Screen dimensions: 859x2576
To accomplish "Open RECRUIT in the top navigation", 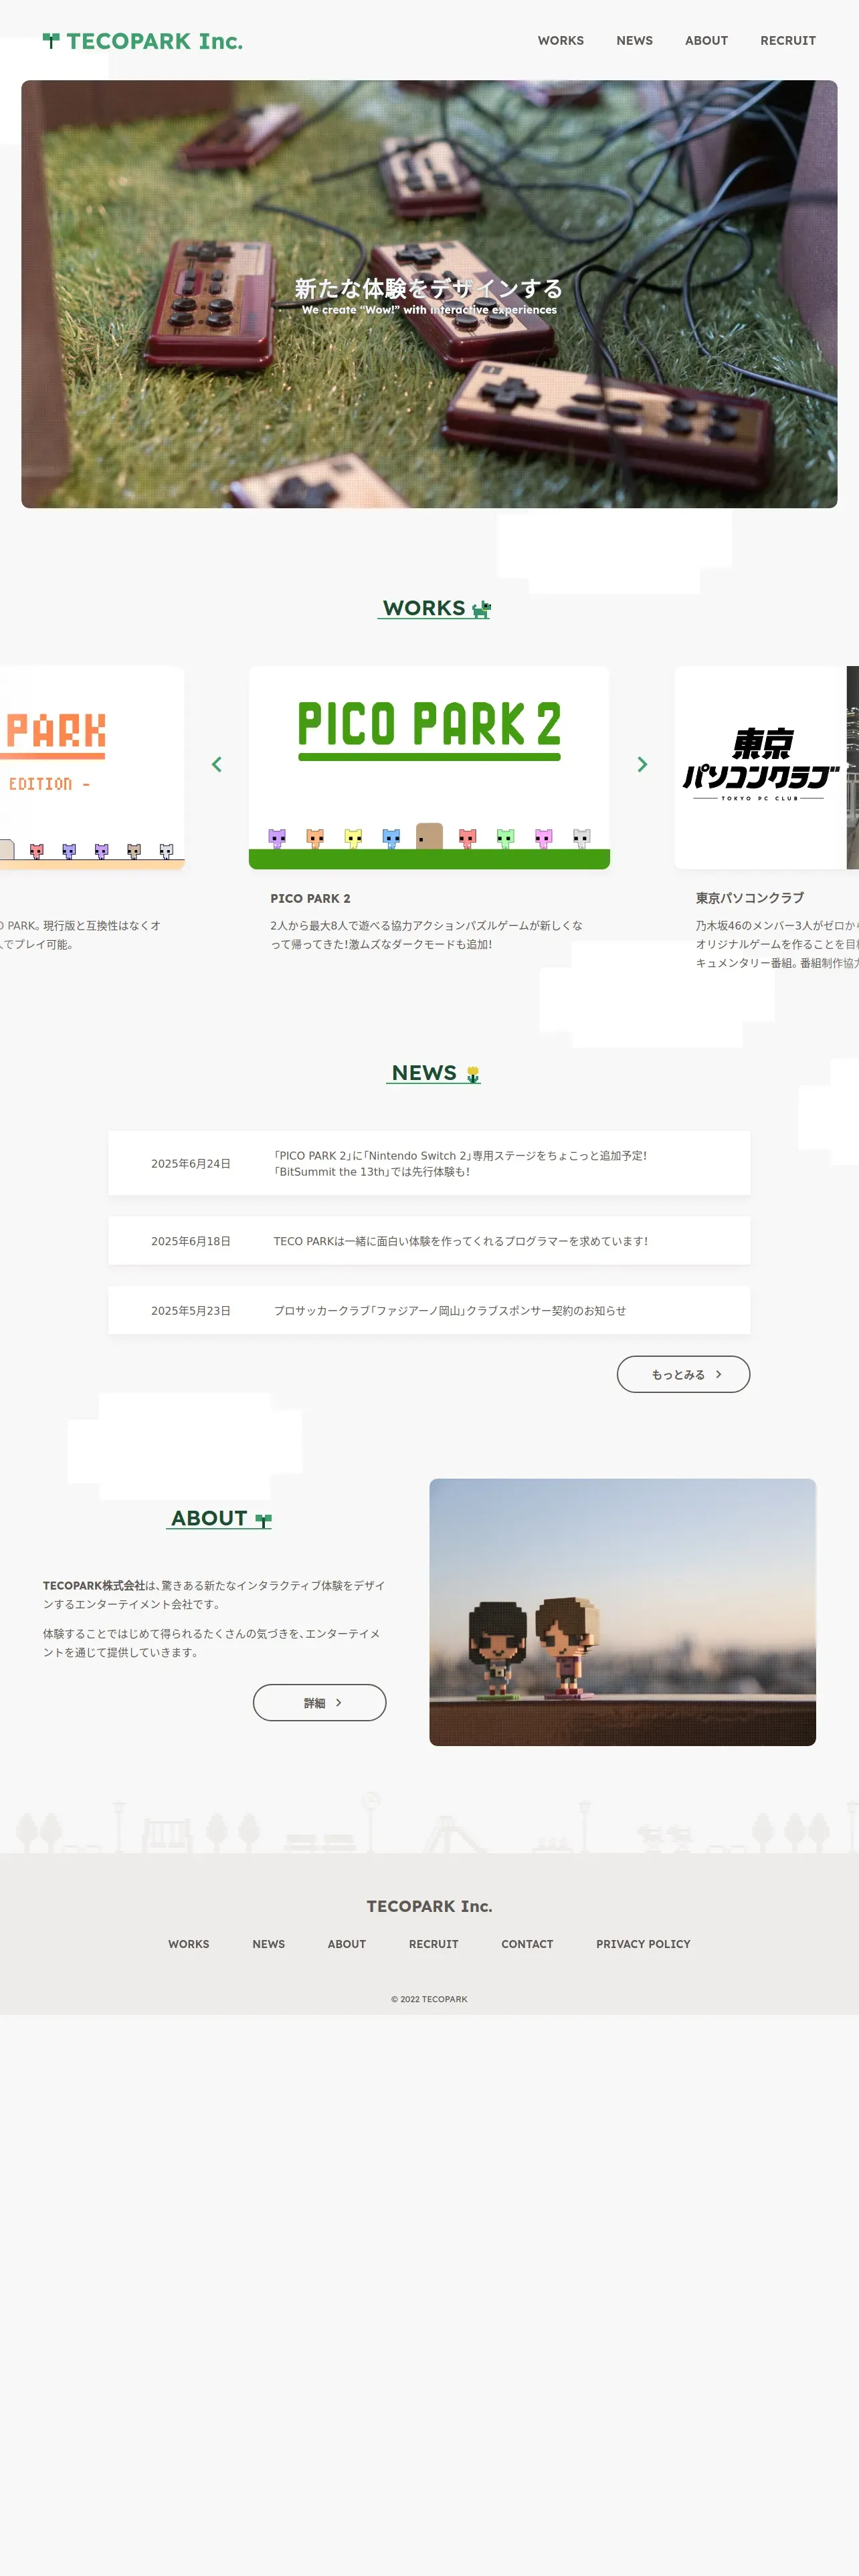I will (x=787, y=41).
